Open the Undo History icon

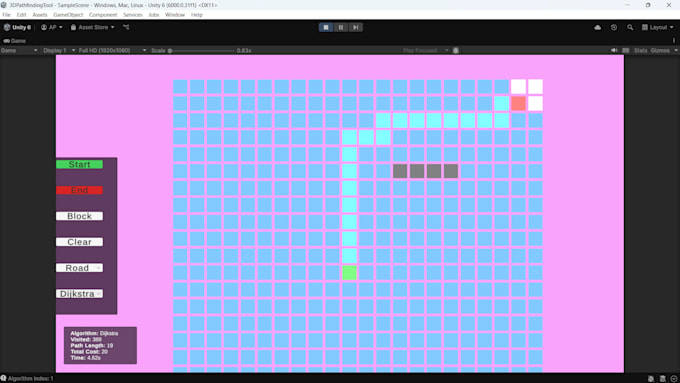pyautogui.click(x=614, y=27)
